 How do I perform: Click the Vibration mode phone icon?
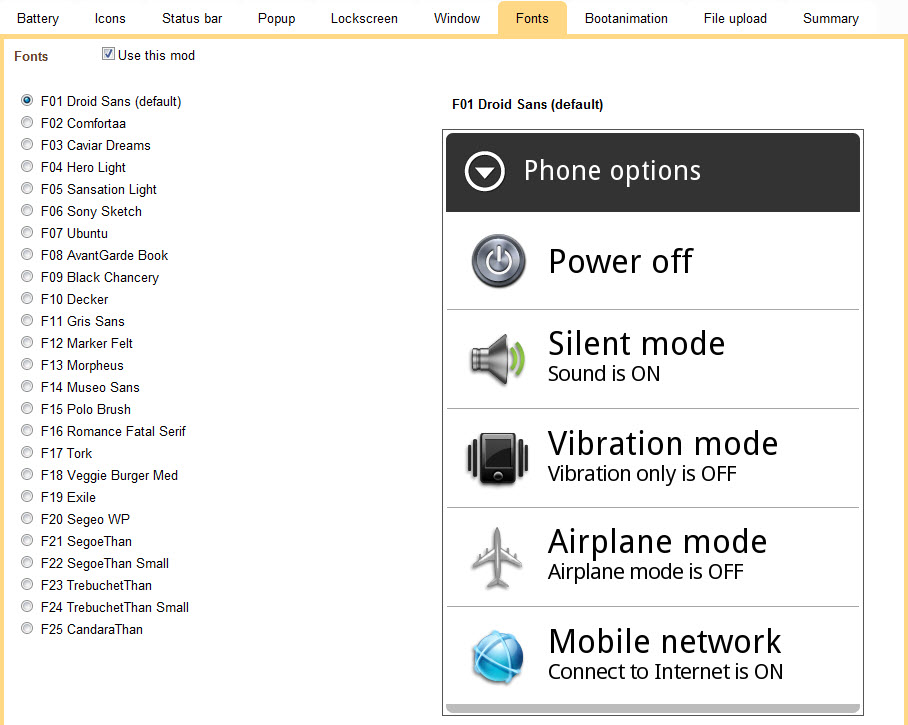(x=497, y=458)
